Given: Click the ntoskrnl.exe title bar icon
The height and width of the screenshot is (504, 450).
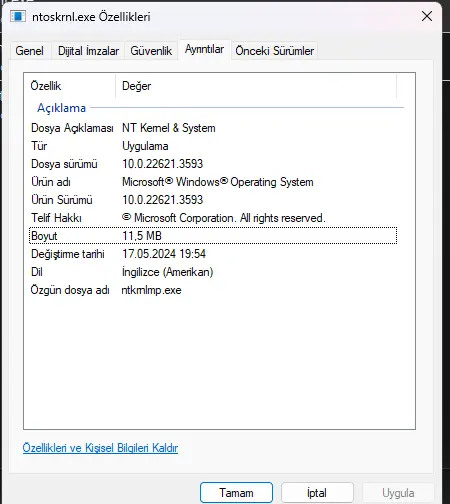Looking at the screenshot, I should click(x=18, y=16).
